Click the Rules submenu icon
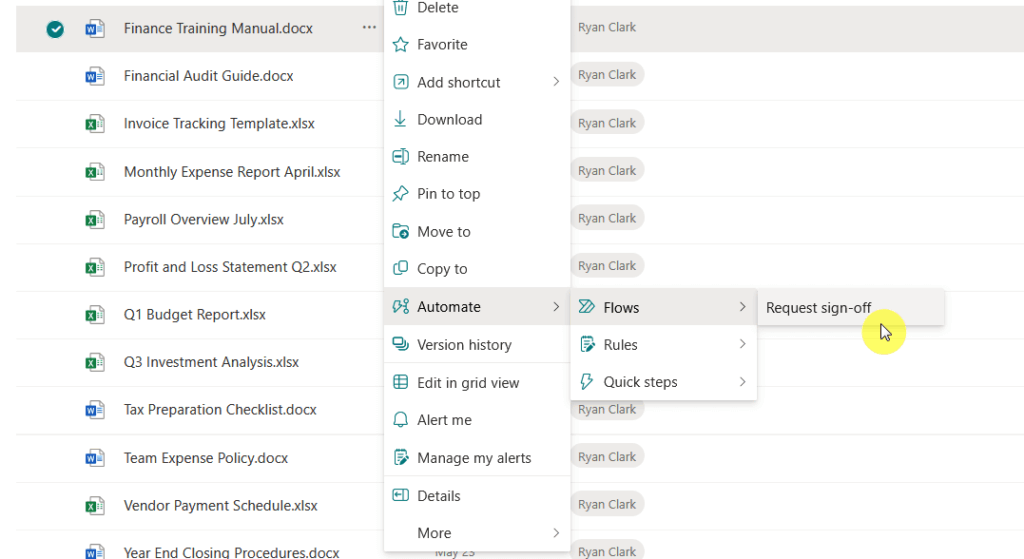The image size is (1024, 559). 587,344
